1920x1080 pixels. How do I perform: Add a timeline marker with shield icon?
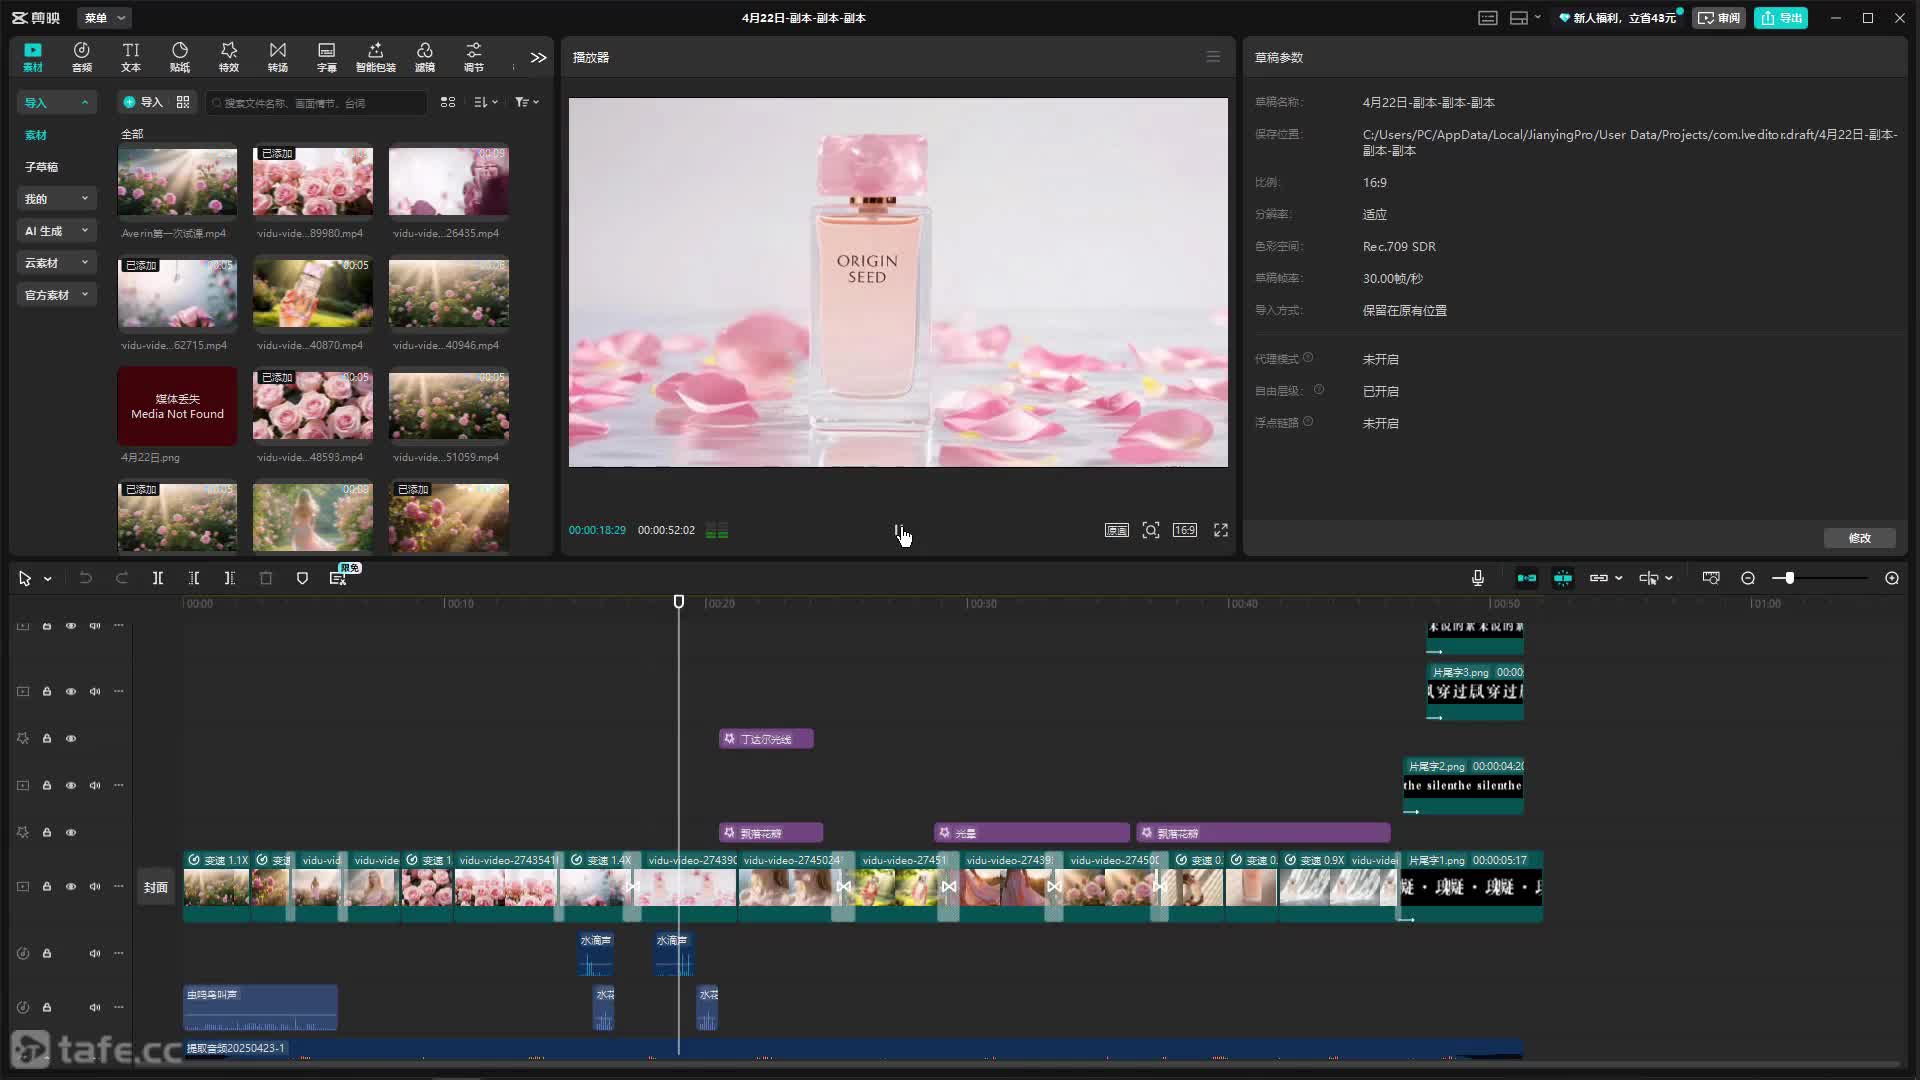coord(302,578)
